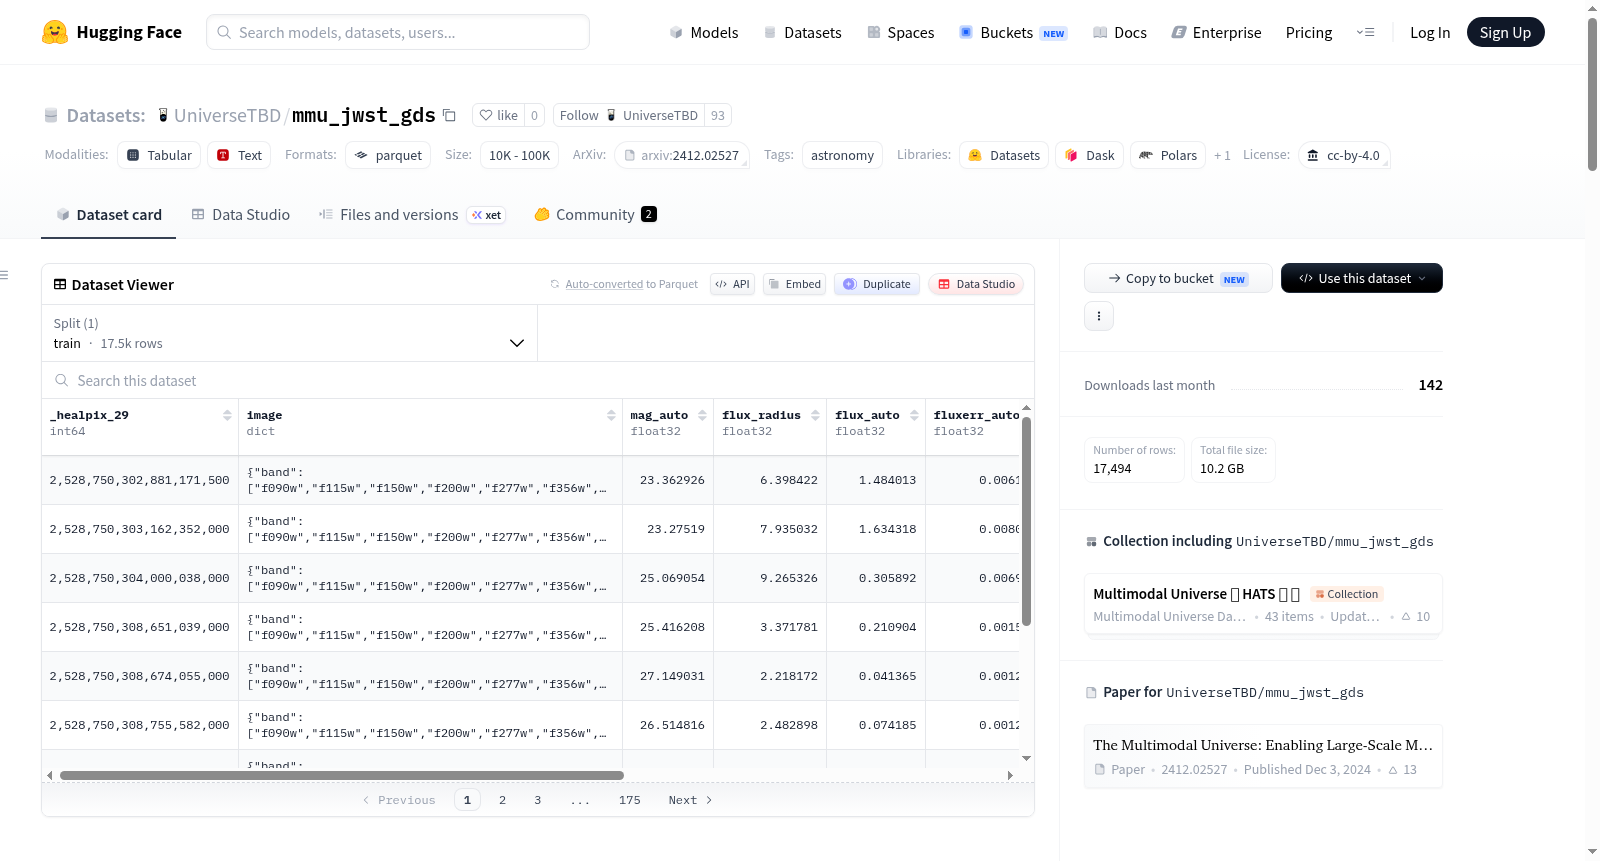Viewport: 1600px width, 861px height.
Task: Expand the Split train dropdown
Action: [x=289, y=333]
